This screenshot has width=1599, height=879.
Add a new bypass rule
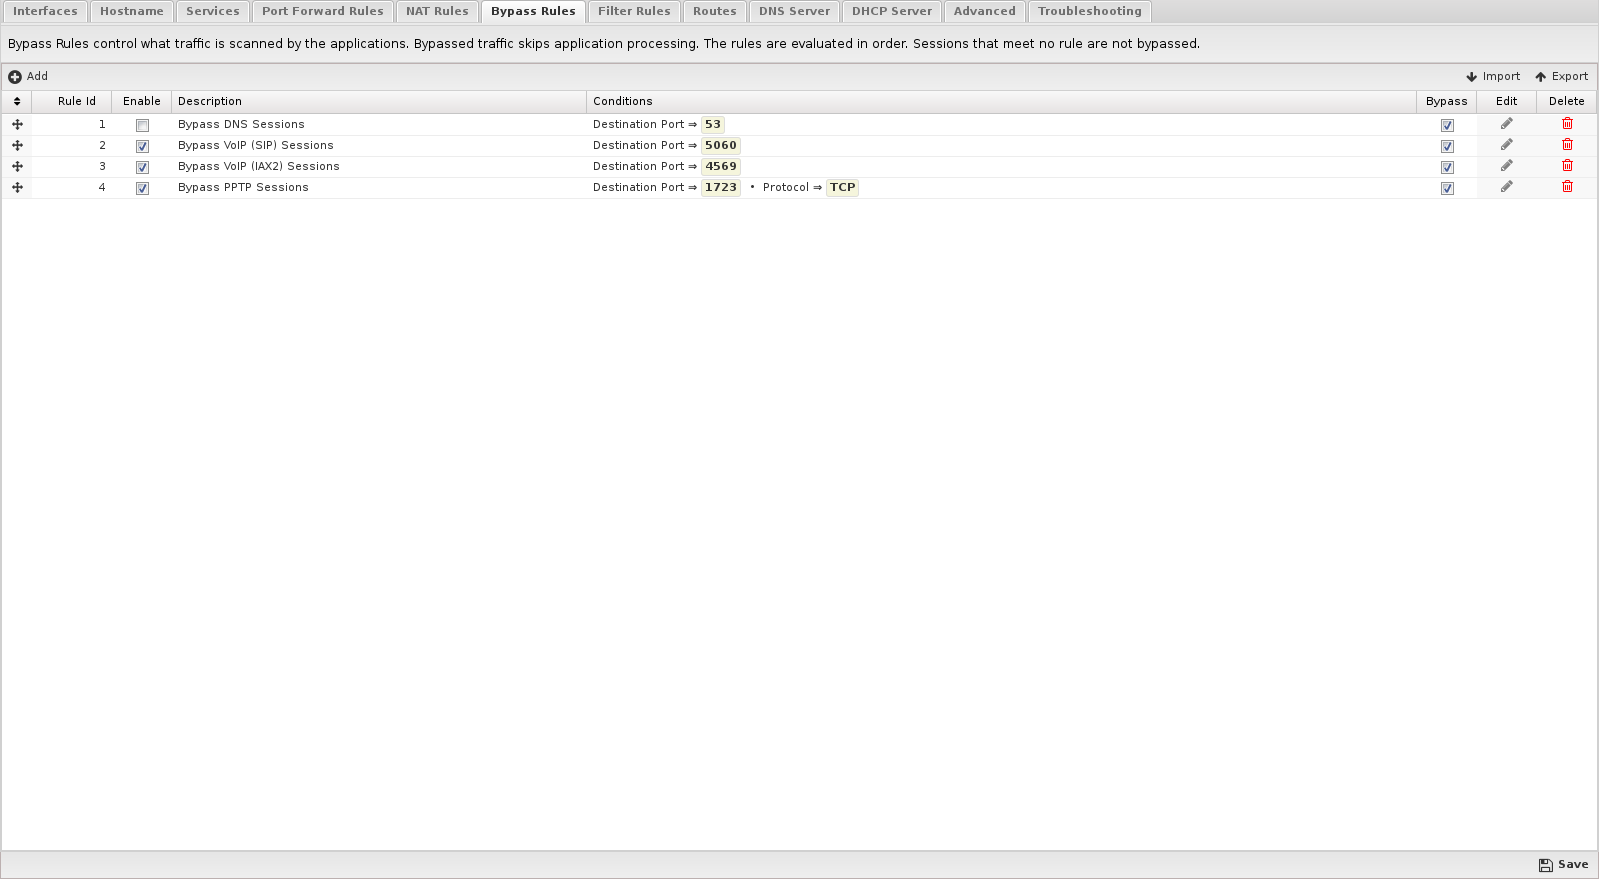click(28, 76)
